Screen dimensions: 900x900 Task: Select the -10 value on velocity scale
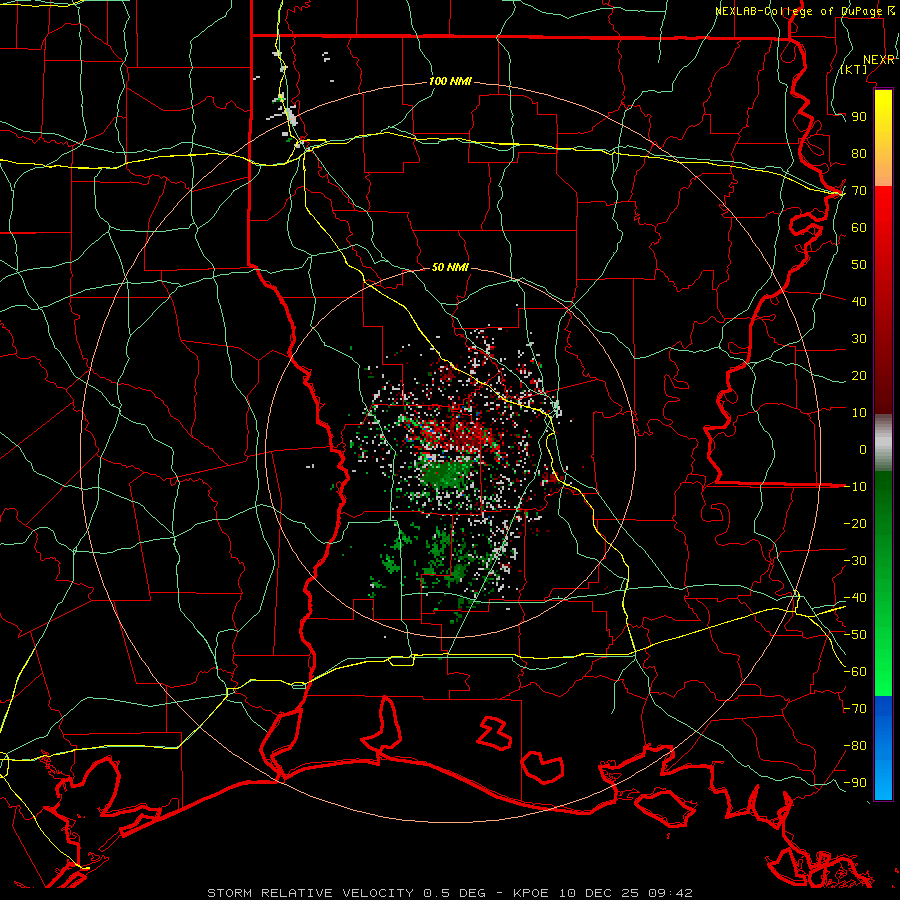tap(855, 487)
